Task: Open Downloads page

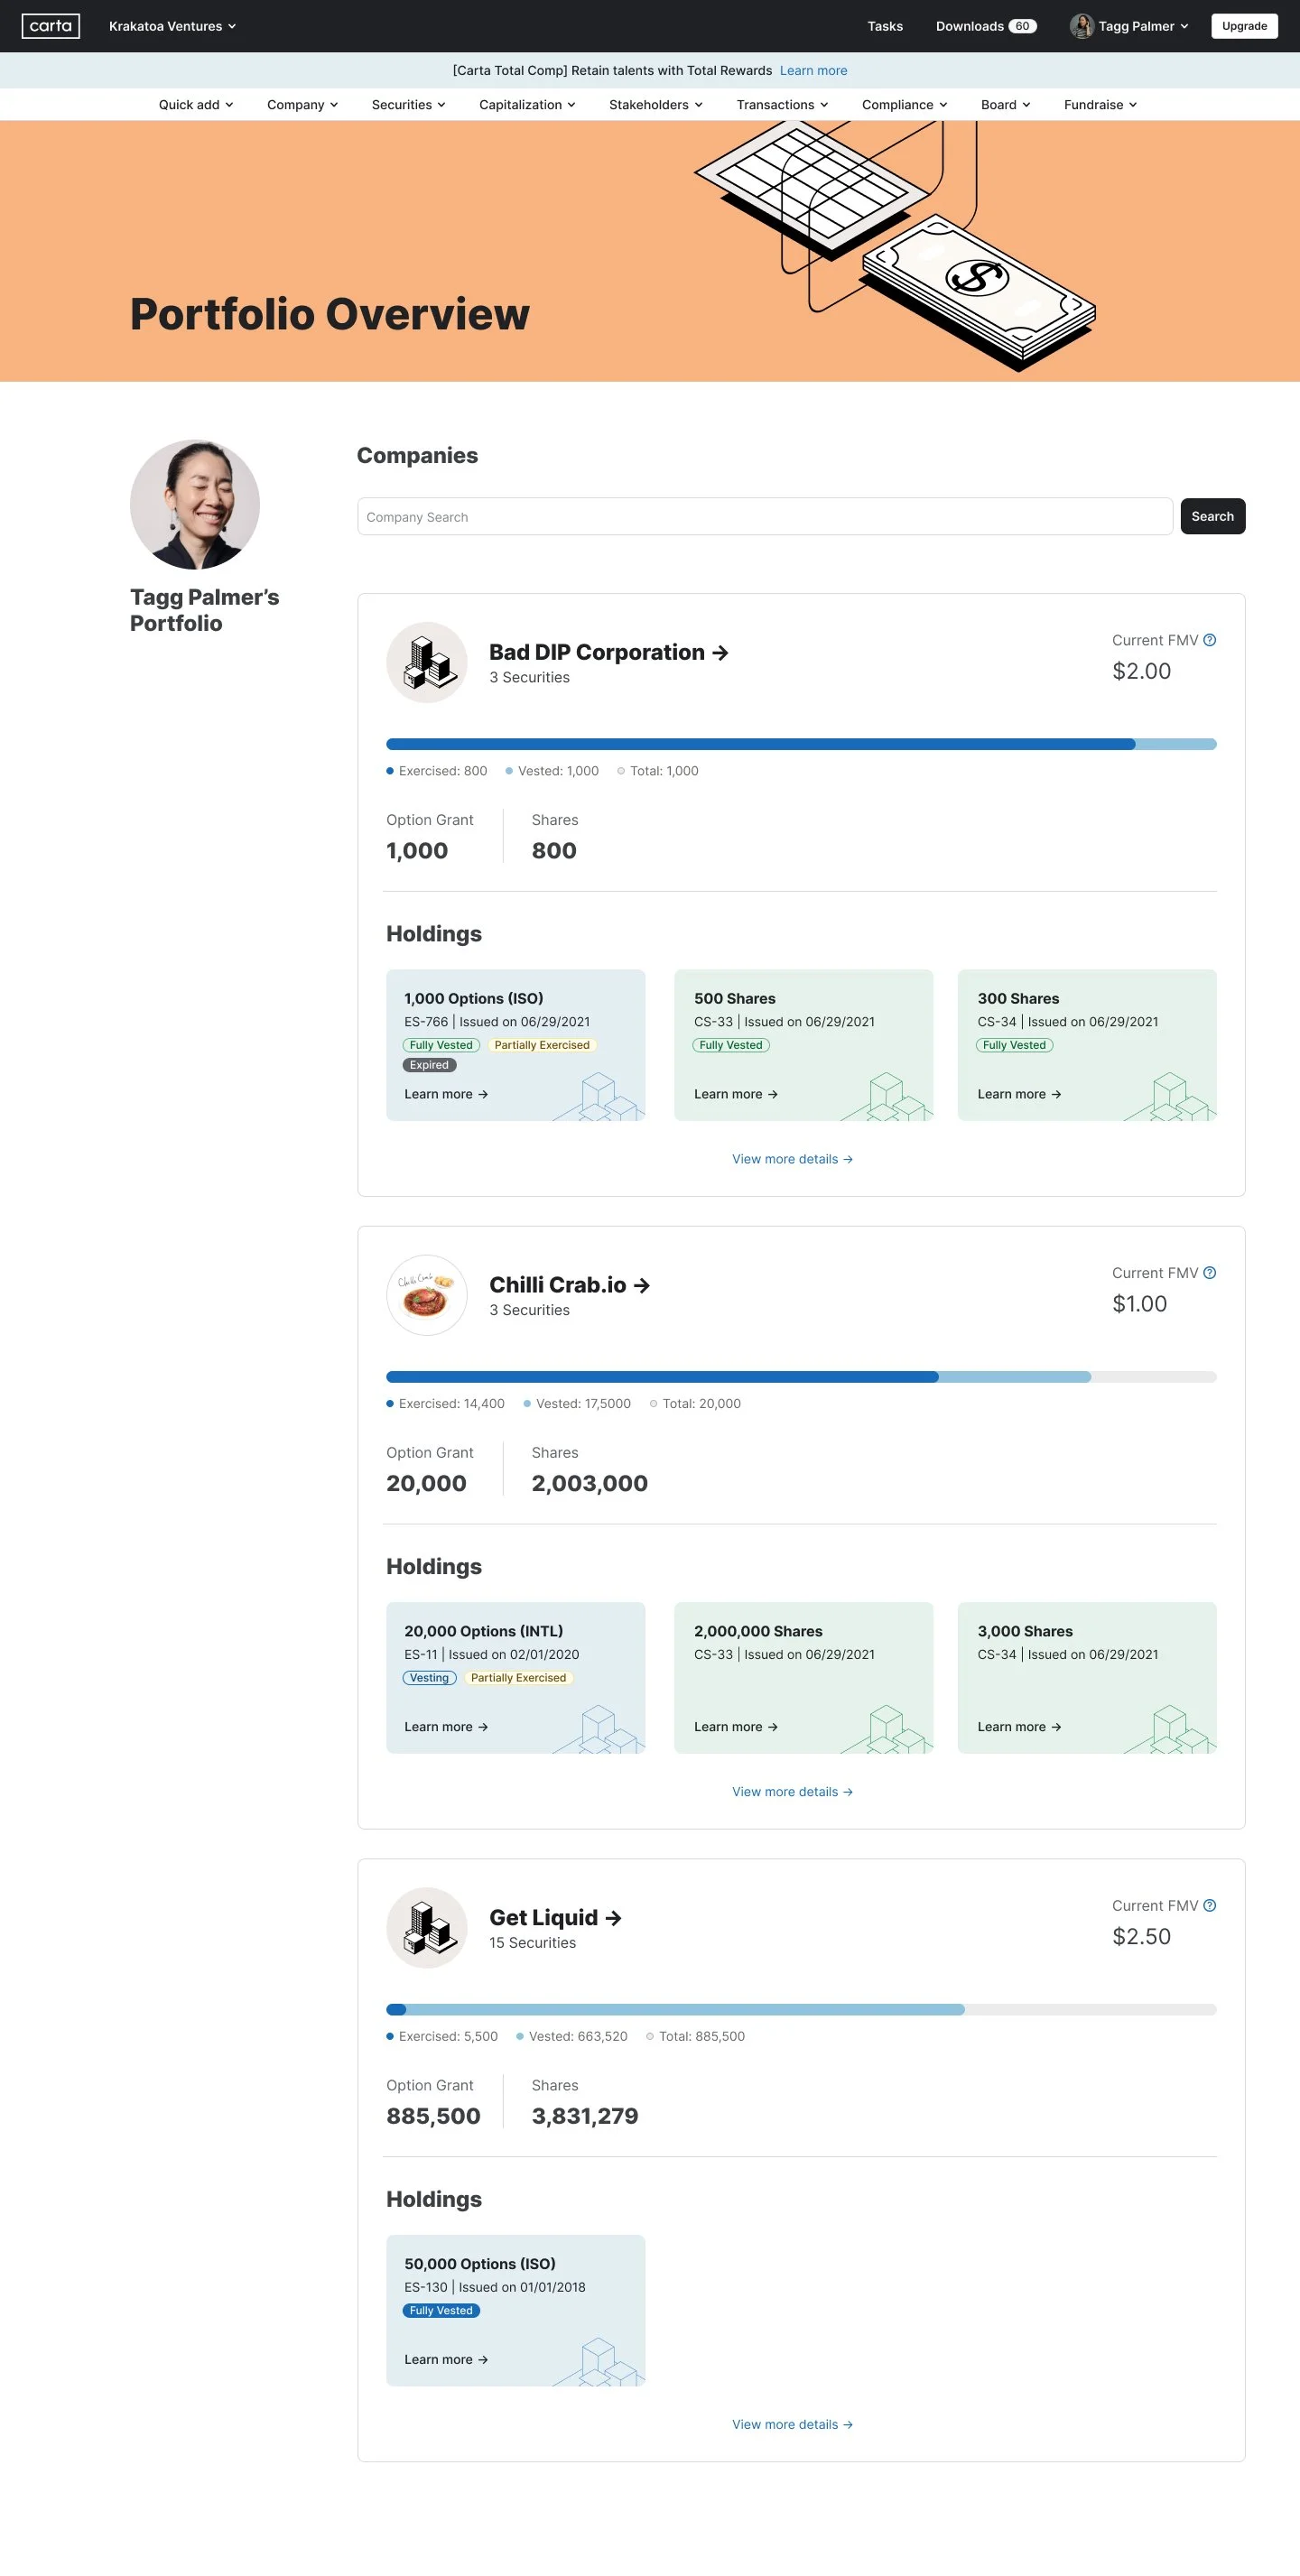Action: pyautogui.click(x=969, y=26)
